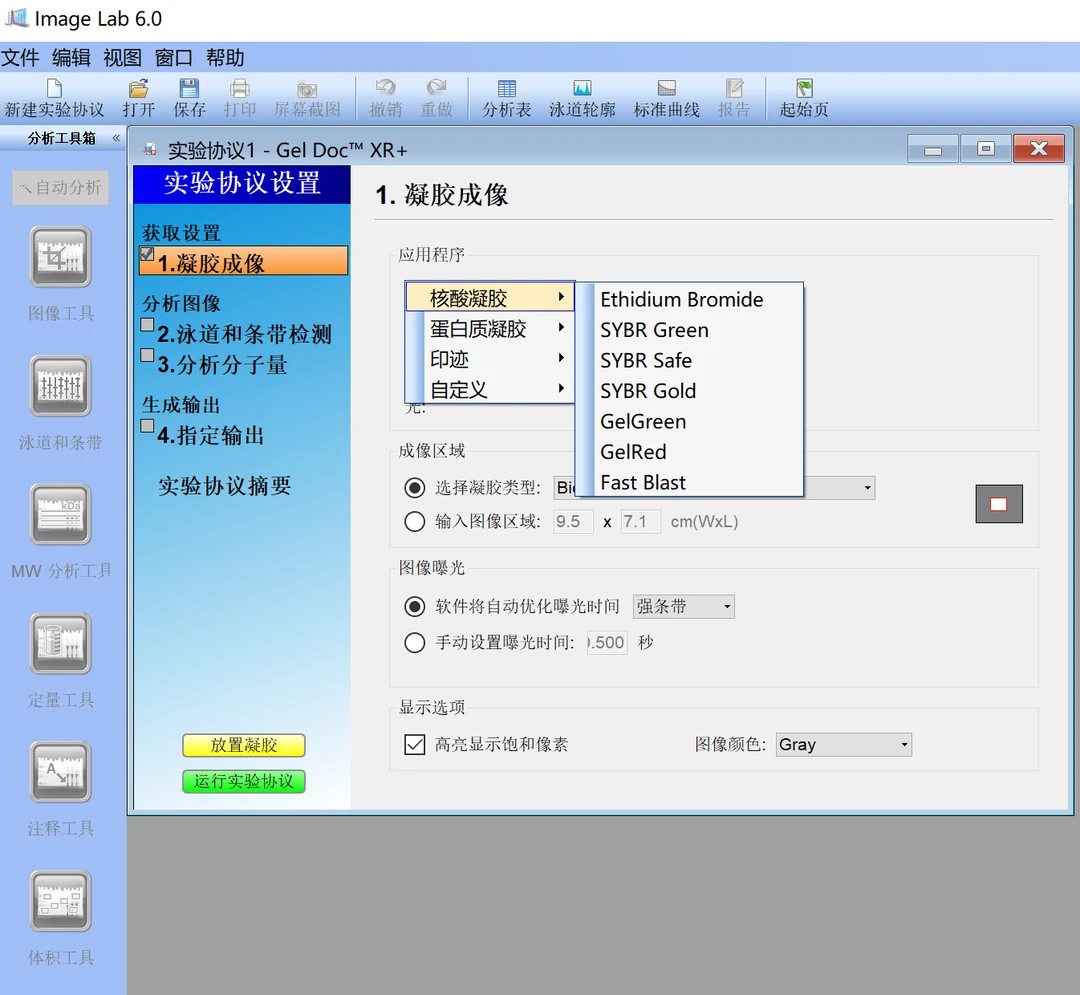Open the 分析表 table icon

[506, 89]
